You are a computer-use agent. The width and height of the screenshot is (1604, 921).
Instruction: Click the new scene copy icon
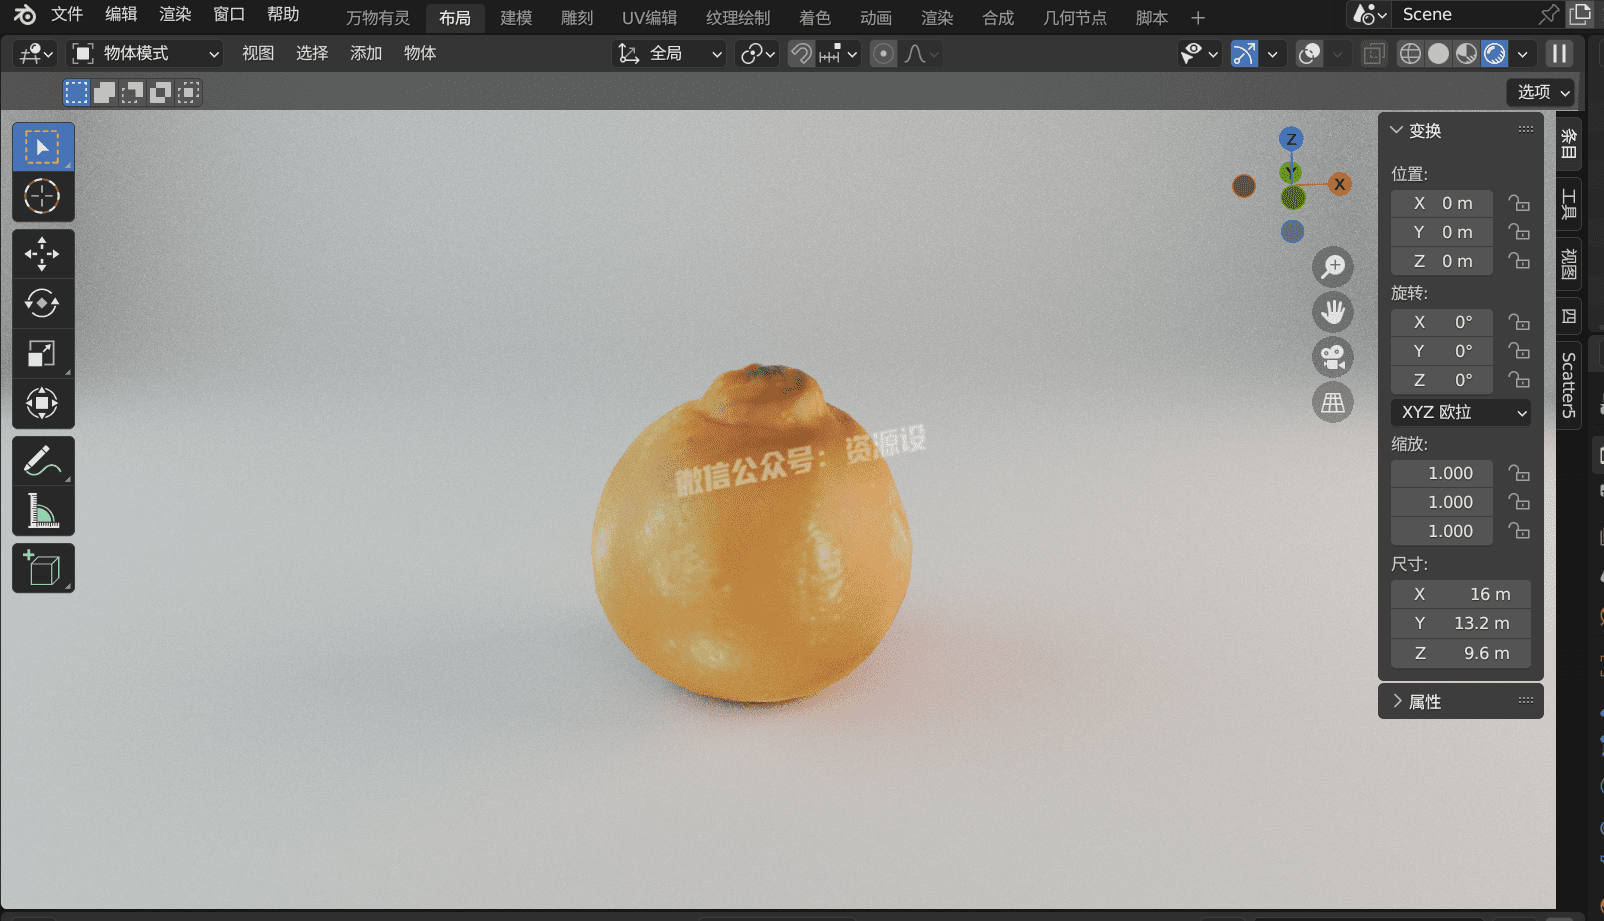coord(1581,14)
